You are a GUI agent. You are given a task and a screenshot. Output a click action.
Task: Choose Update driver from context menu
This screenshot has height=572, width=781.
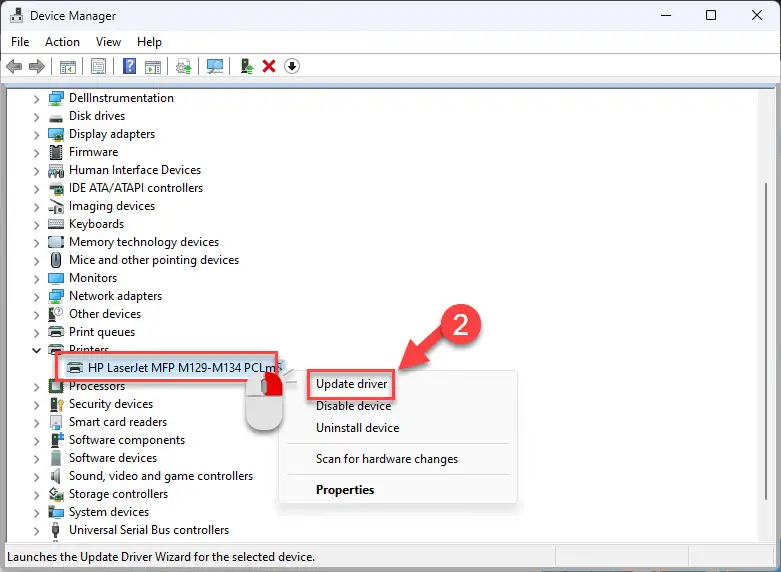tap(351, 384)
